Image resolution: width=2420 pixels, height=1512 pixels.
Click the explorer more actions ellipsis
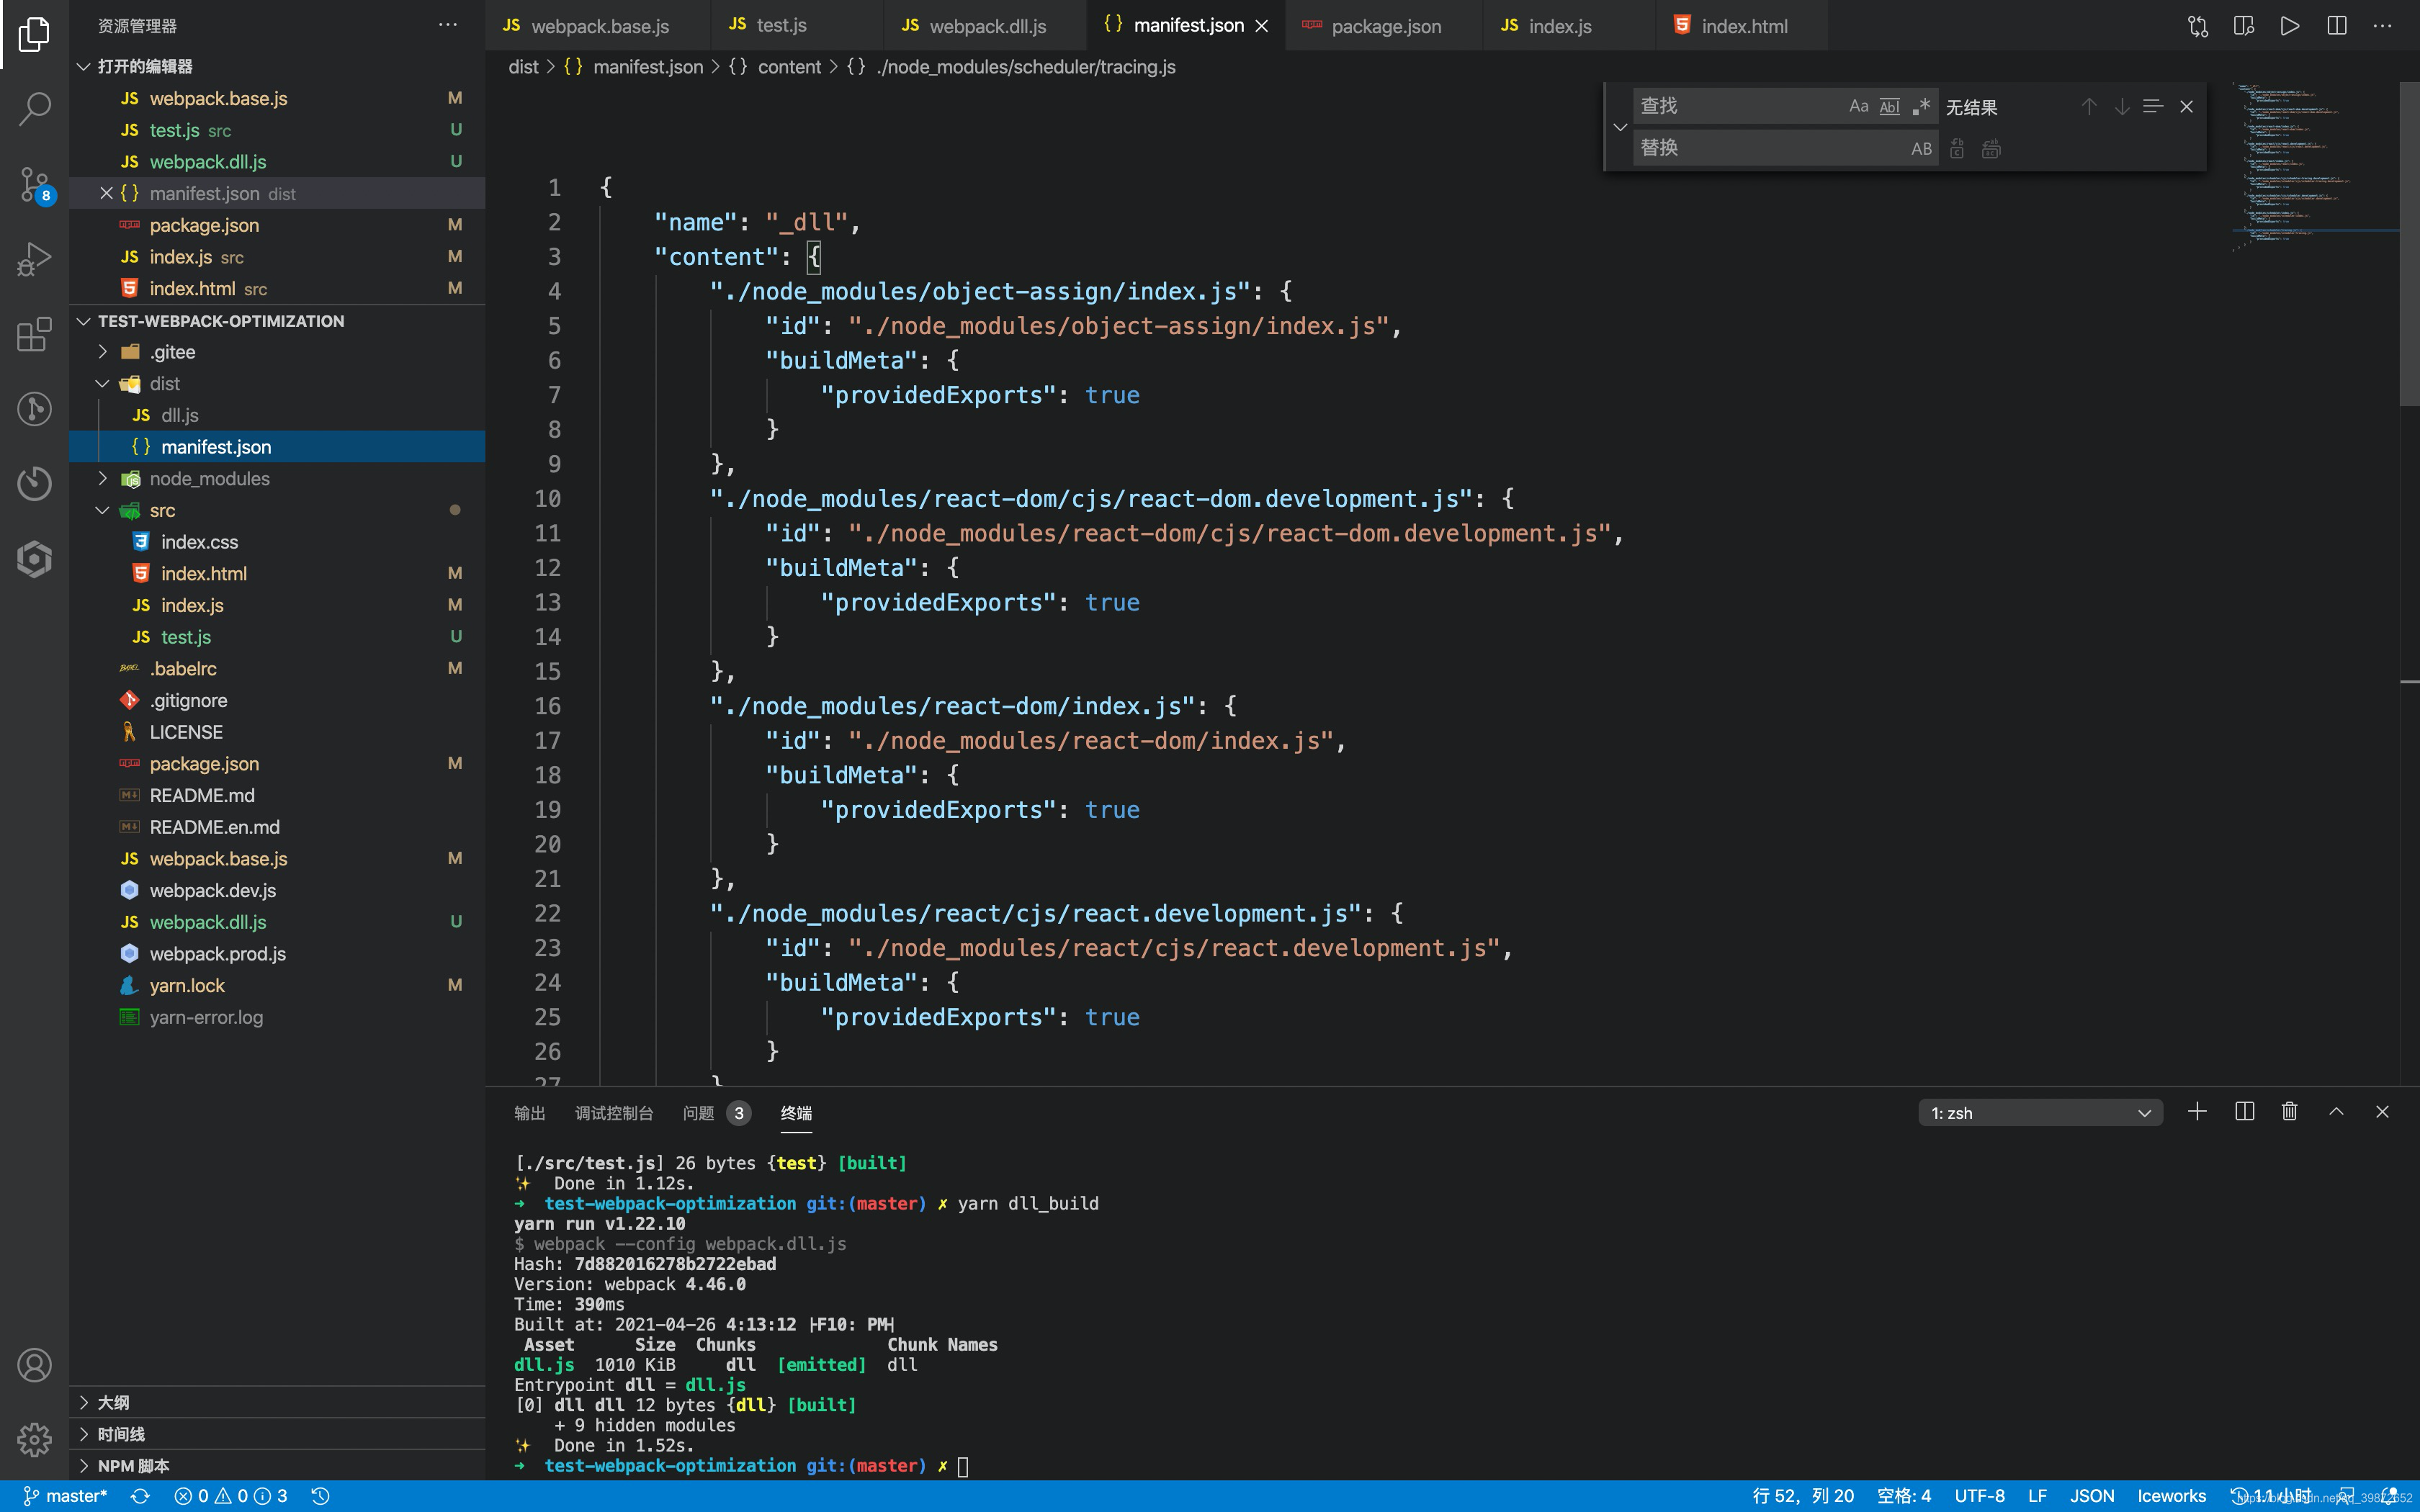pyautogui.click(x=447, y=25)
